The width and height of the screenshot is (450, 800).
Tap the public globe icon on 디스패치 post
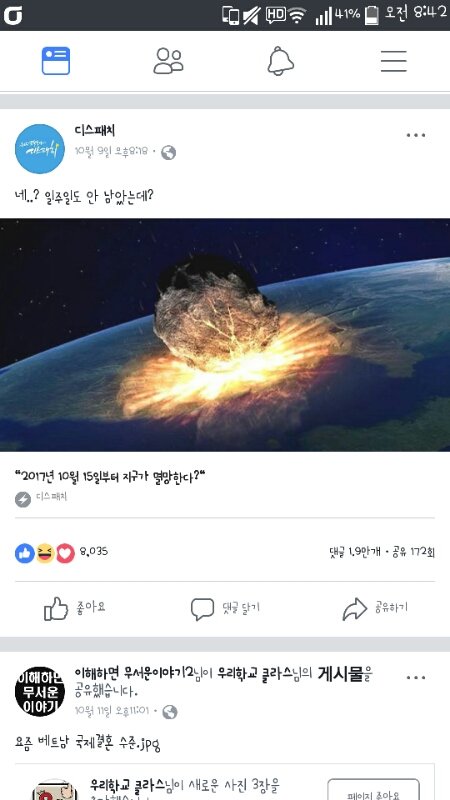pos(168,153)
